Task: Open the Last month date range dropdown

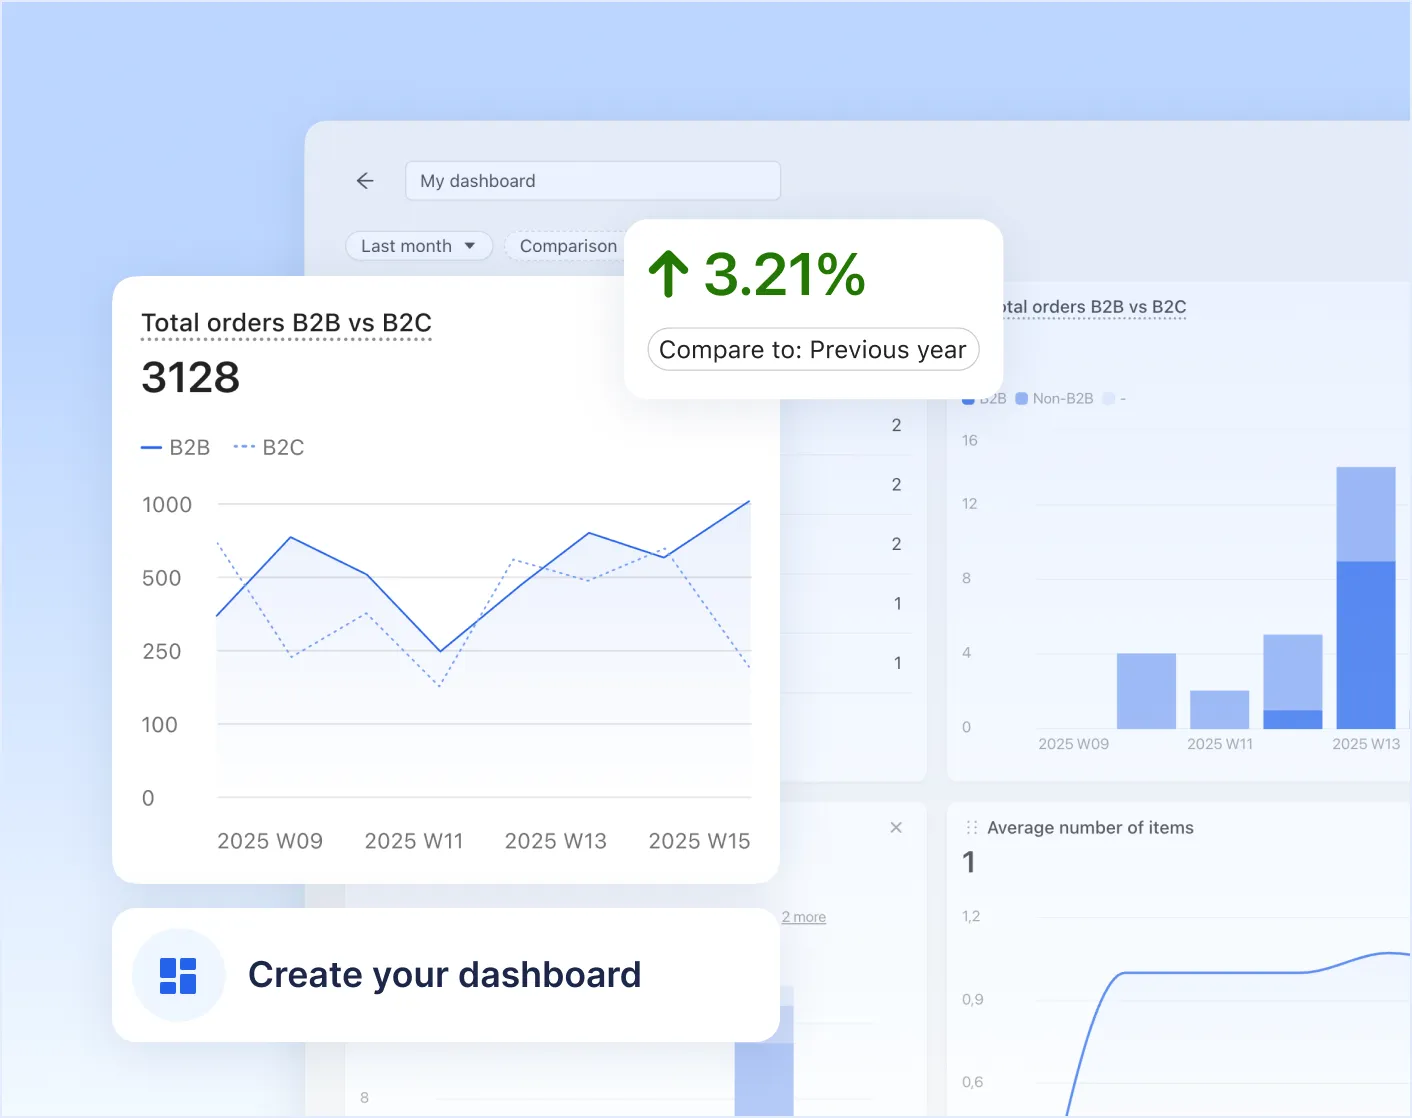Action: (x=419, y=246)
